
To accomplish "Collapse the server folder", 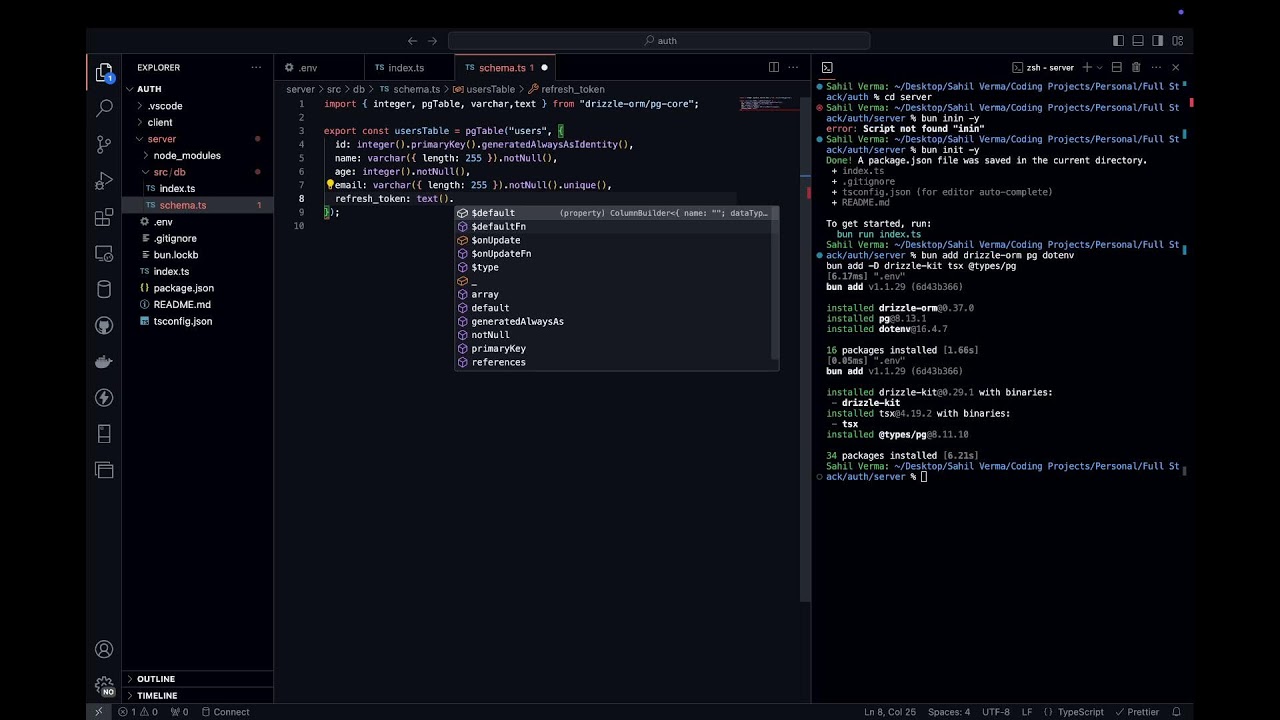I will tap(197, 139).
